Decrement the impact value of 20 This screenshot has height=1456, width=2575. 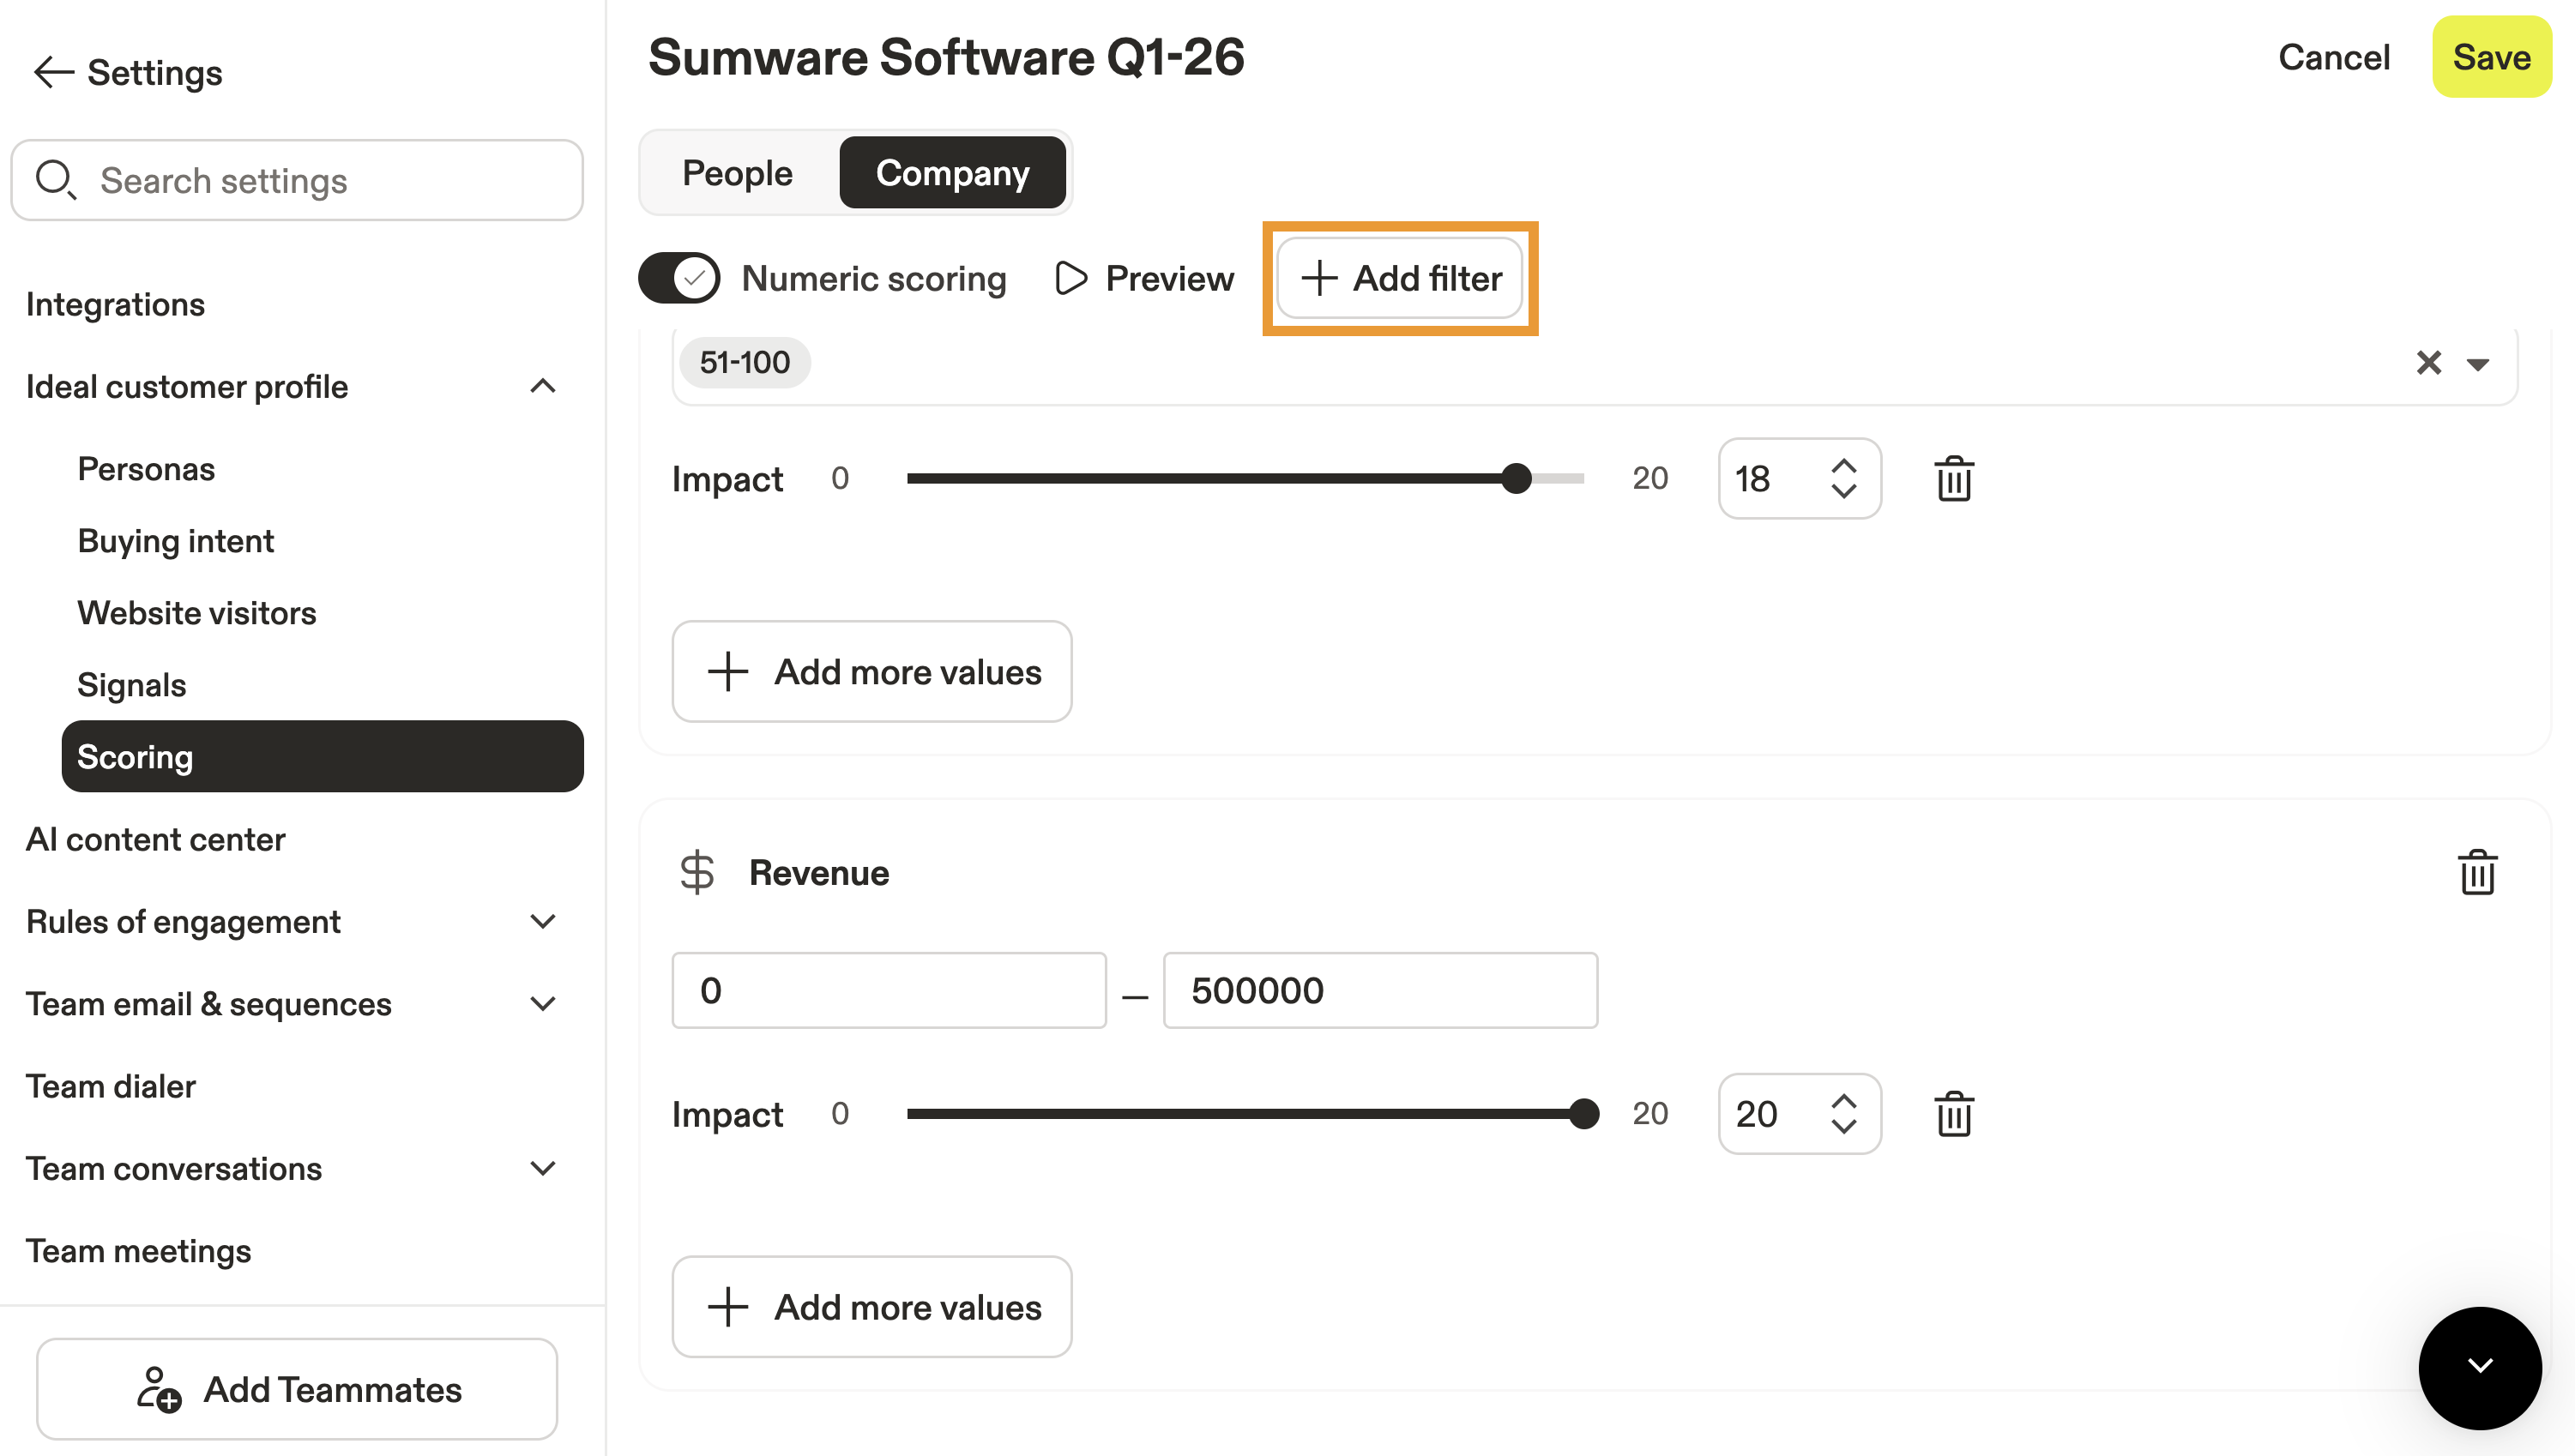(x=1843, y=1128)
